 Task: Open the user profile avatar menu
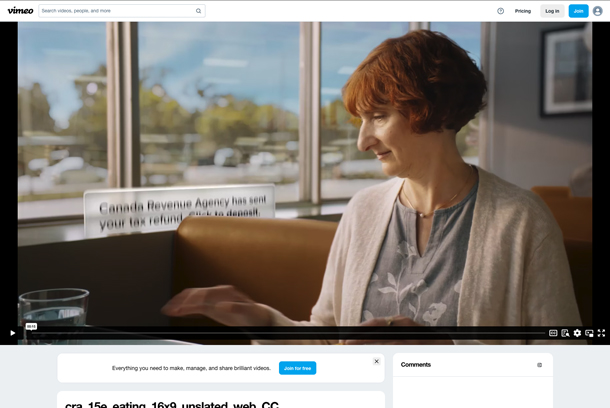click(598, 11)
